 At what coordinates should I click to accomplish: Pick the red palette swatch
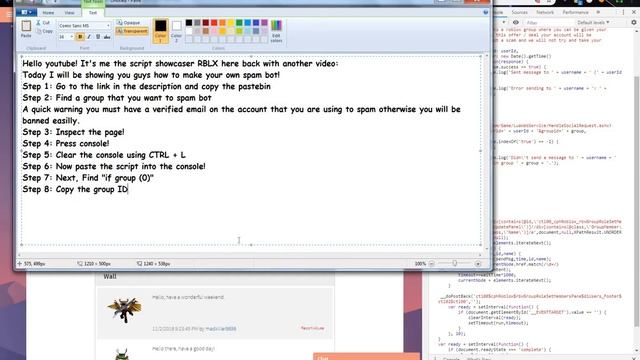(x=214, y=22)
